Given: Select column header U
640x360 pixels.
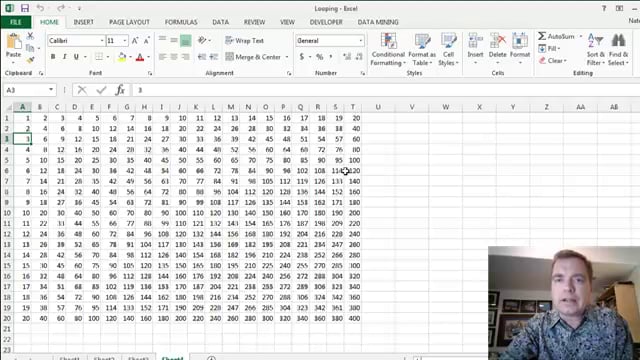Looking at the screenshot, I should 378,107.
